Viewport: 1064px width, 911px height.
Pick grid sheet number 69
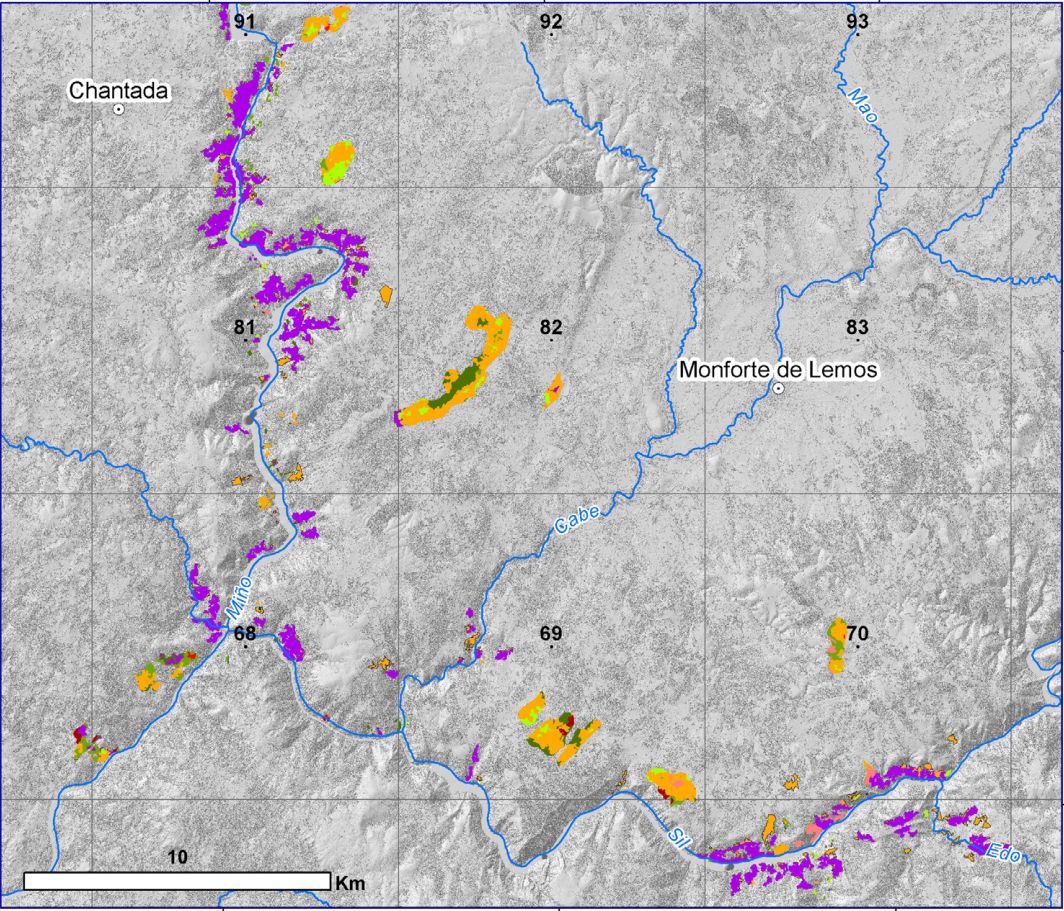tap(551, 633)
